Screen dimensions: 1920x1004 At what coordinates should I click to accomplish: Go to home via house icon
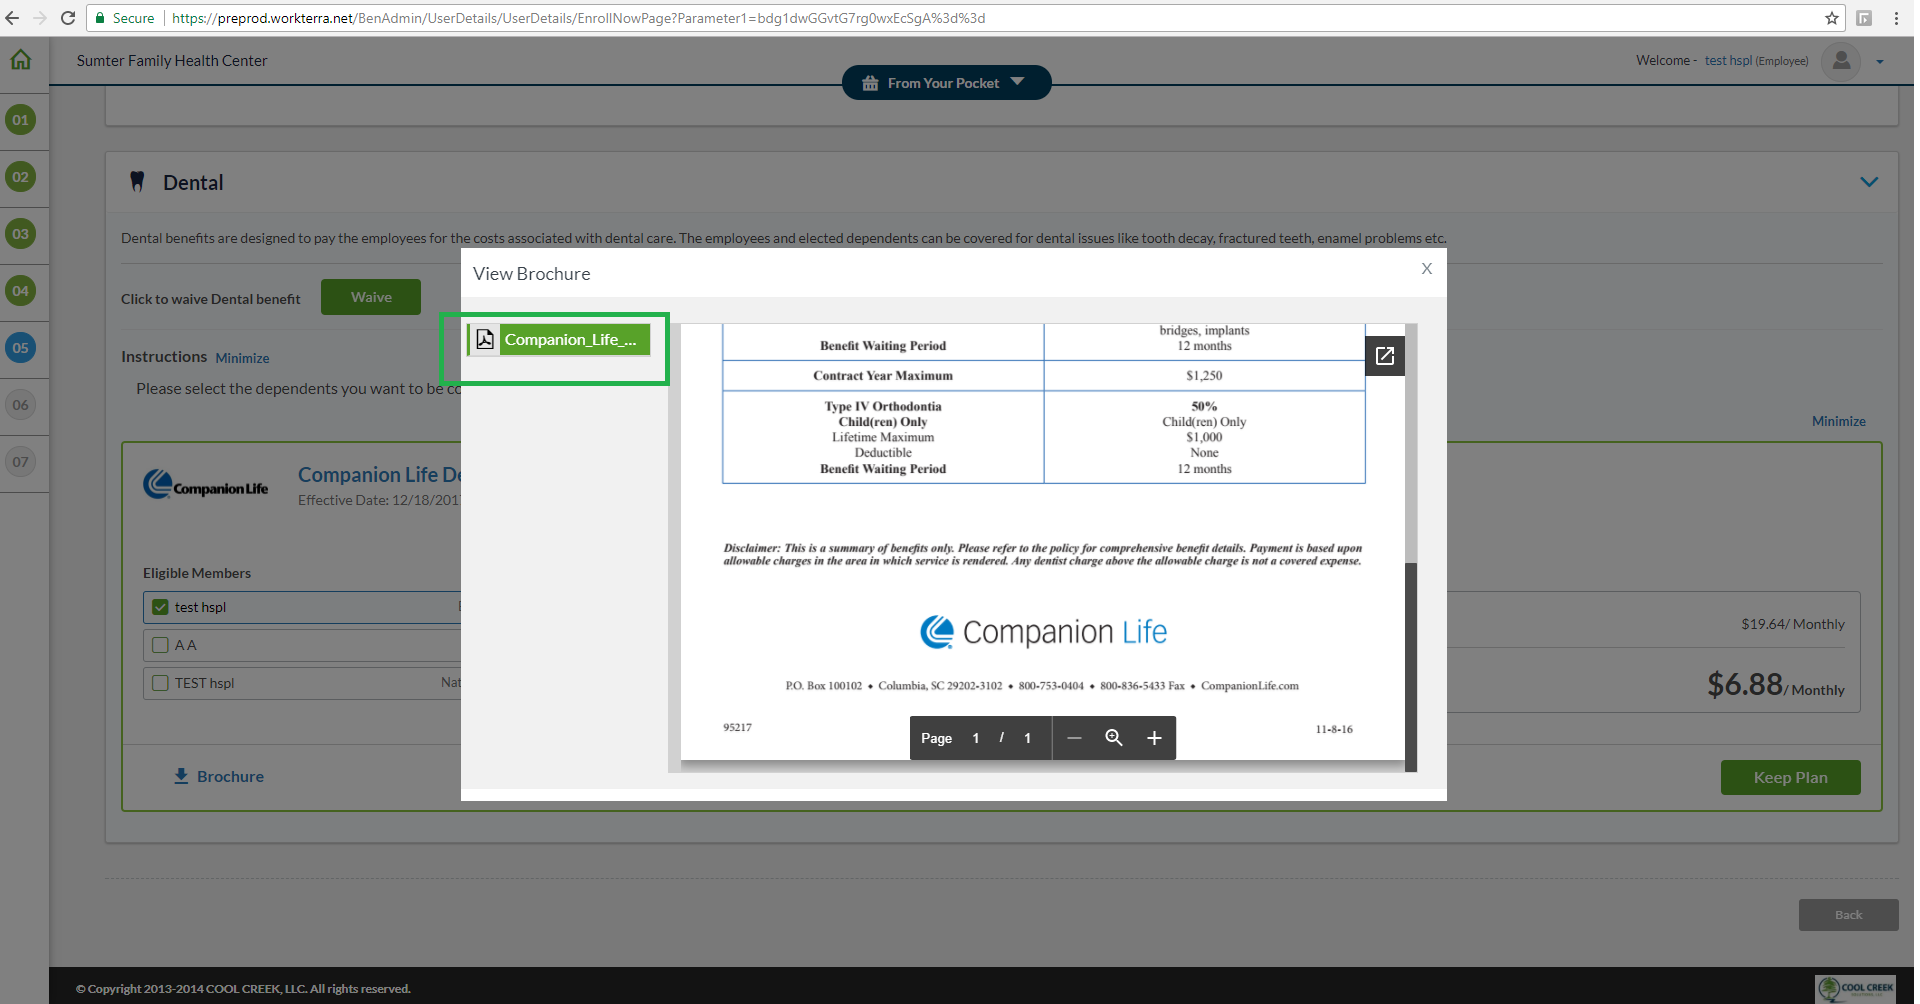20,60
